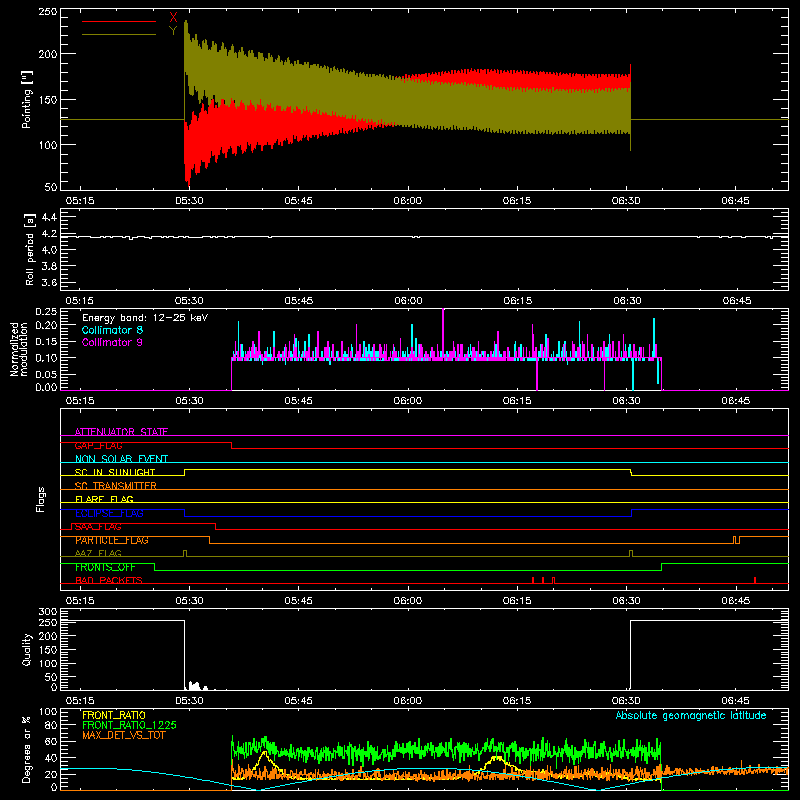Click the 200 tick label on Pointing axis
Screen dimensions: 800x800
coord(48,54)
